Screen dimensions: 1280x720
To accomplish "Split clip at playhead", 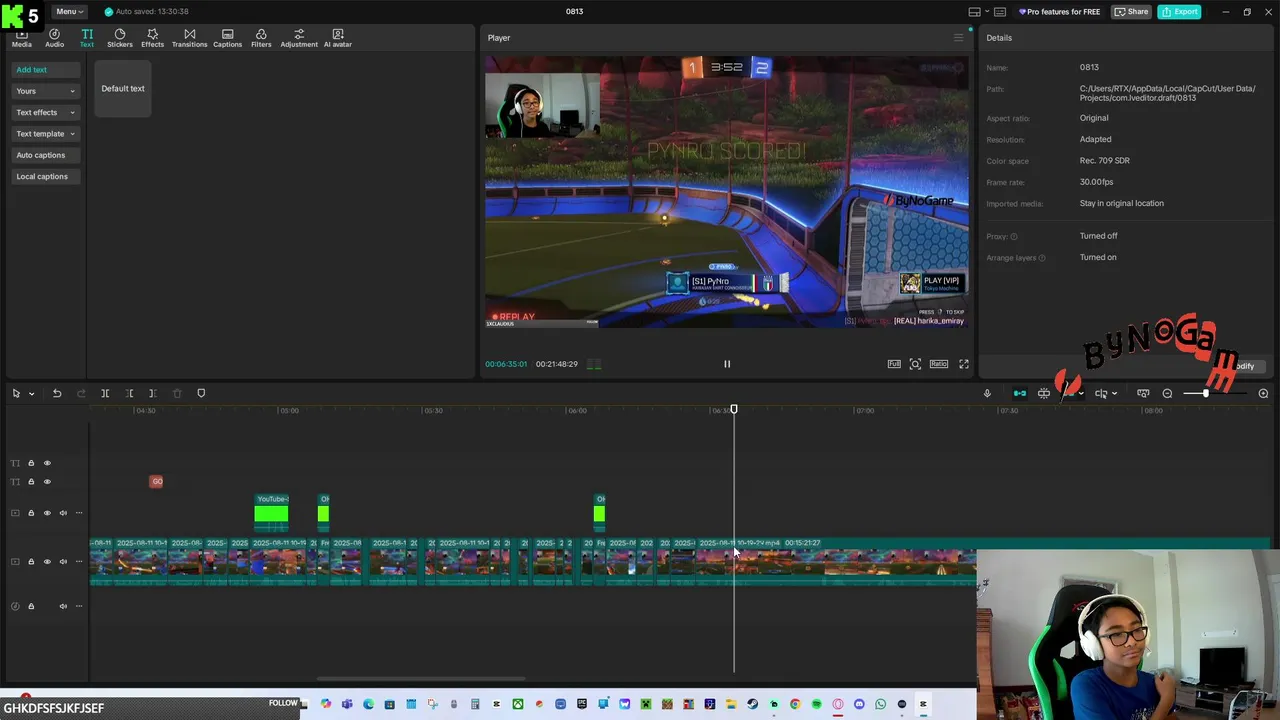I will 105,393.
